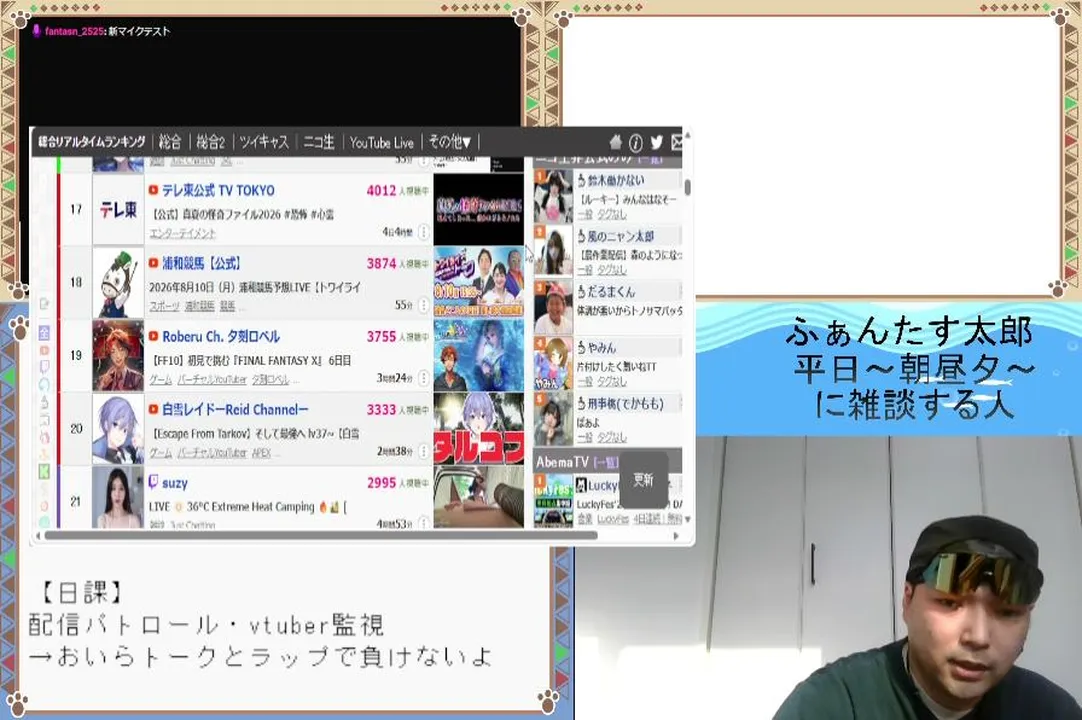The image size is (1082, 720).
Task: Open the 浦和競馬 horse mascot avatar
Action: click(118, 282)
